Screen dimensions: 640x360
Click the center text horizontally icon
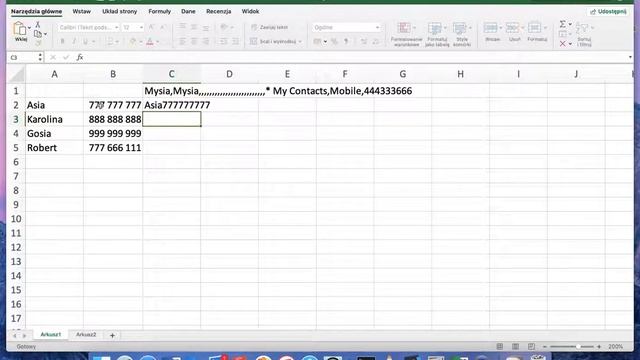tap(194, 42)
